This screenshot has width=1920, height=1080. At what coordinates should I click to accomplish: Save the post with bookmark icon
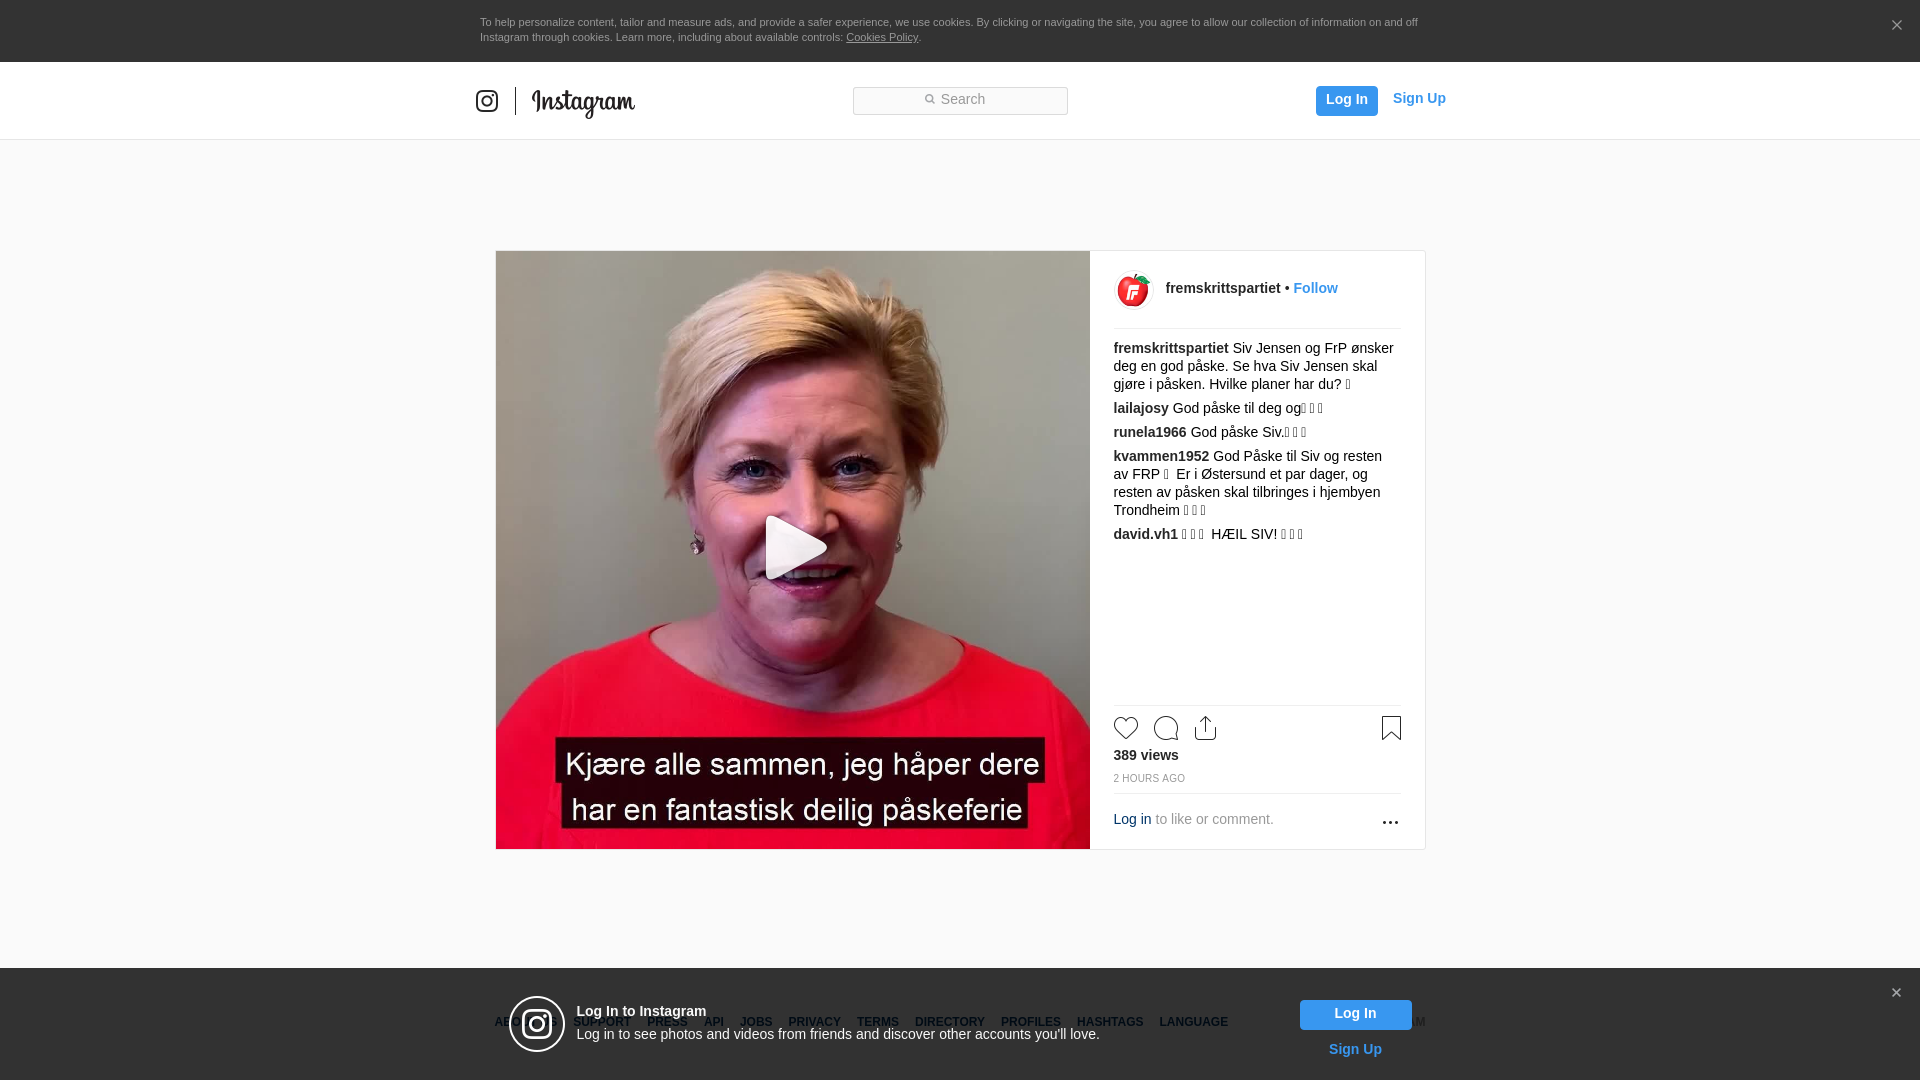point(1391,728)
